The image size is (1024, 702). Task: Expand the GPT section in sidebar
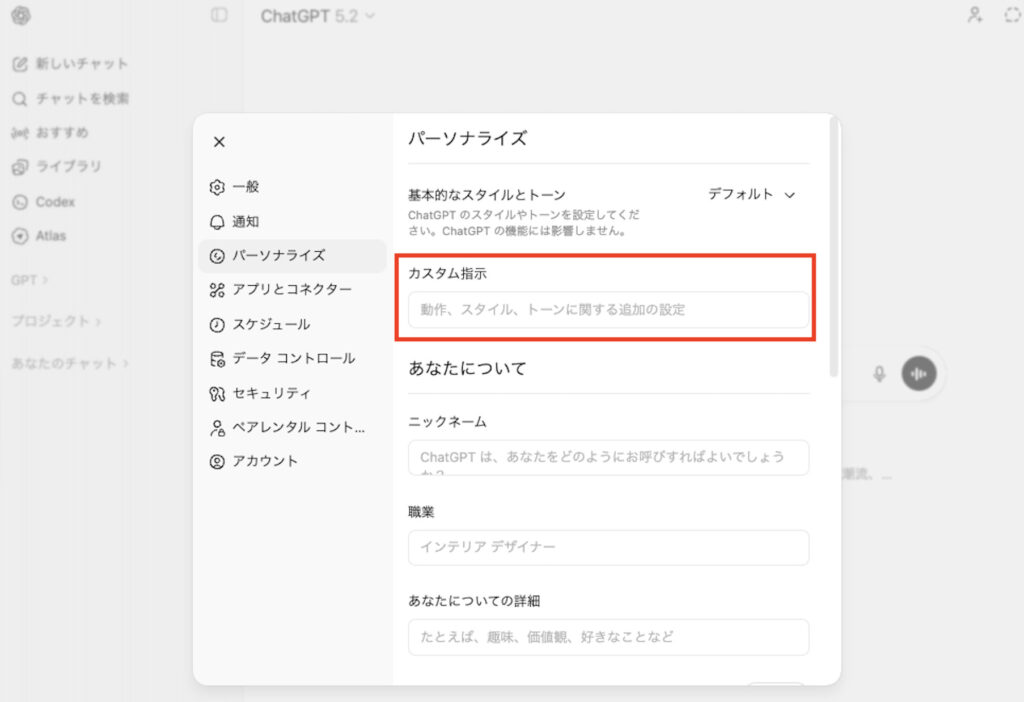pyautogui.click(x=29, y=280)
